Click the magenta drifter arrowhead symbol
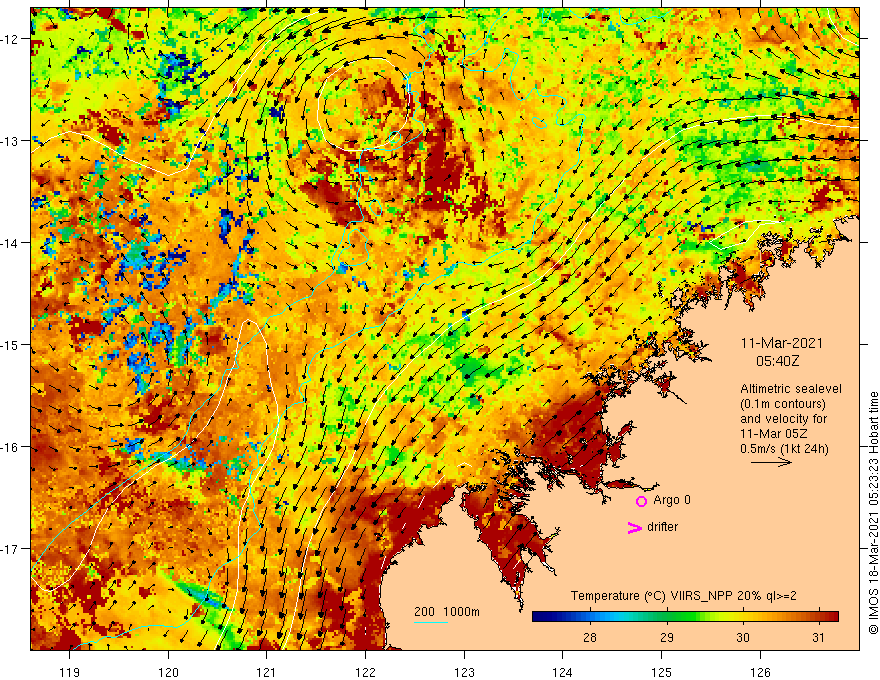 click(x=635, y=527)
